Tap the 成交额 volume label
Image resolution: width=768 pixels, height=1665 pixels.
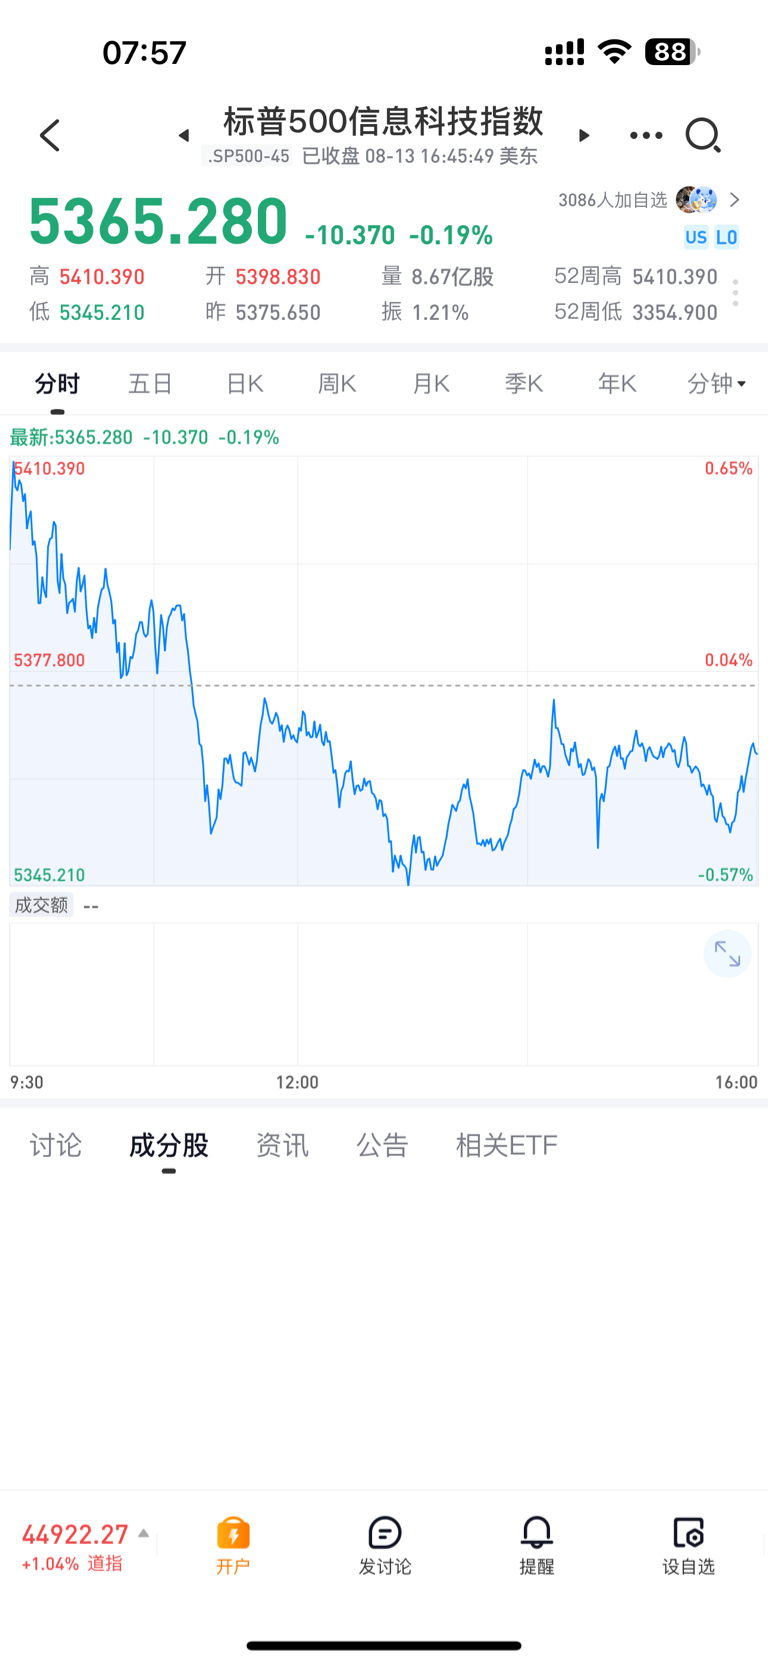coord(41,905)
